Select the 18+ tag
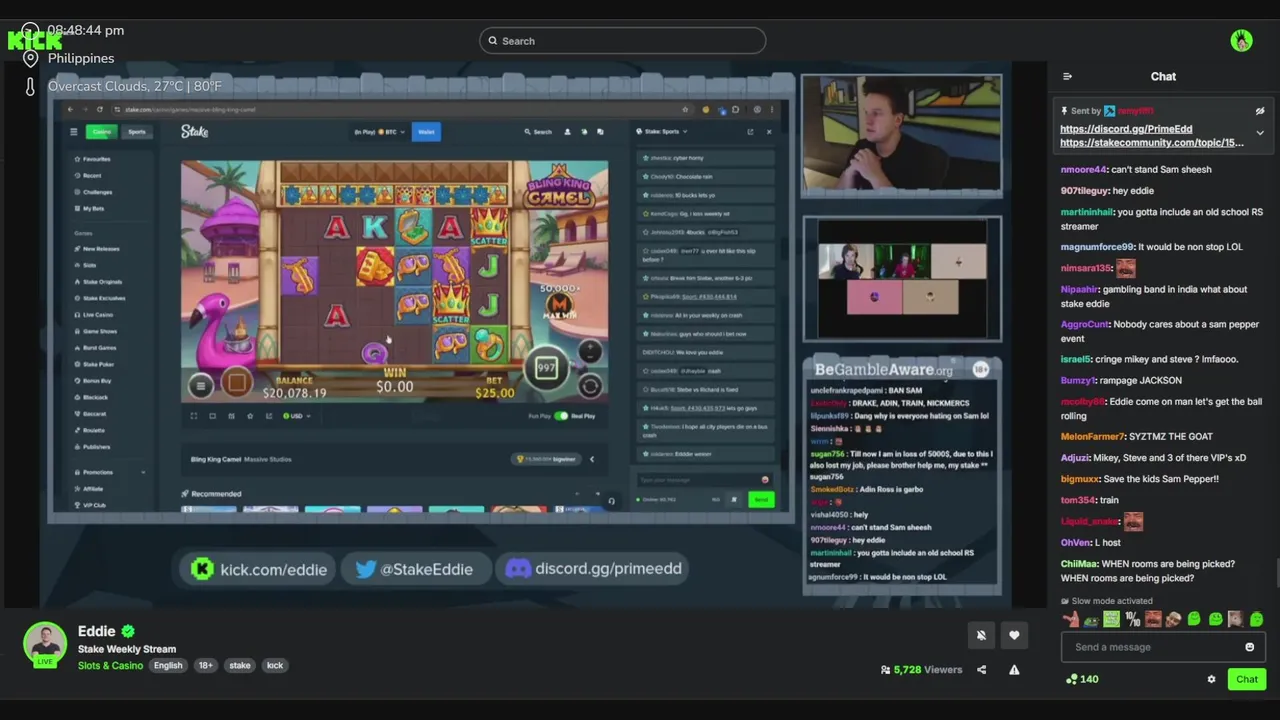 click(205, 665)
